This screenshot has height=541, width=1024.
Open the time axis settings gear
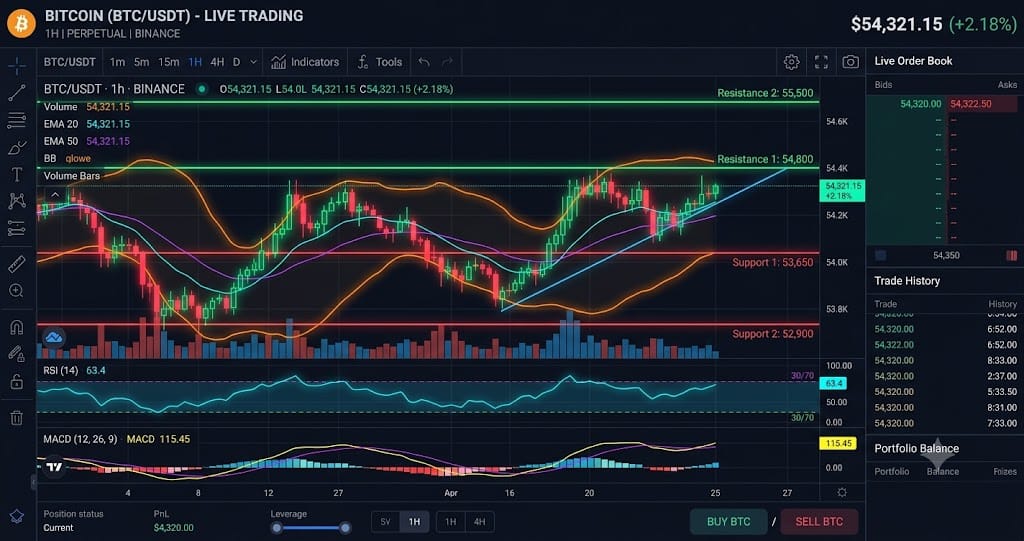(x=842, y=493)
